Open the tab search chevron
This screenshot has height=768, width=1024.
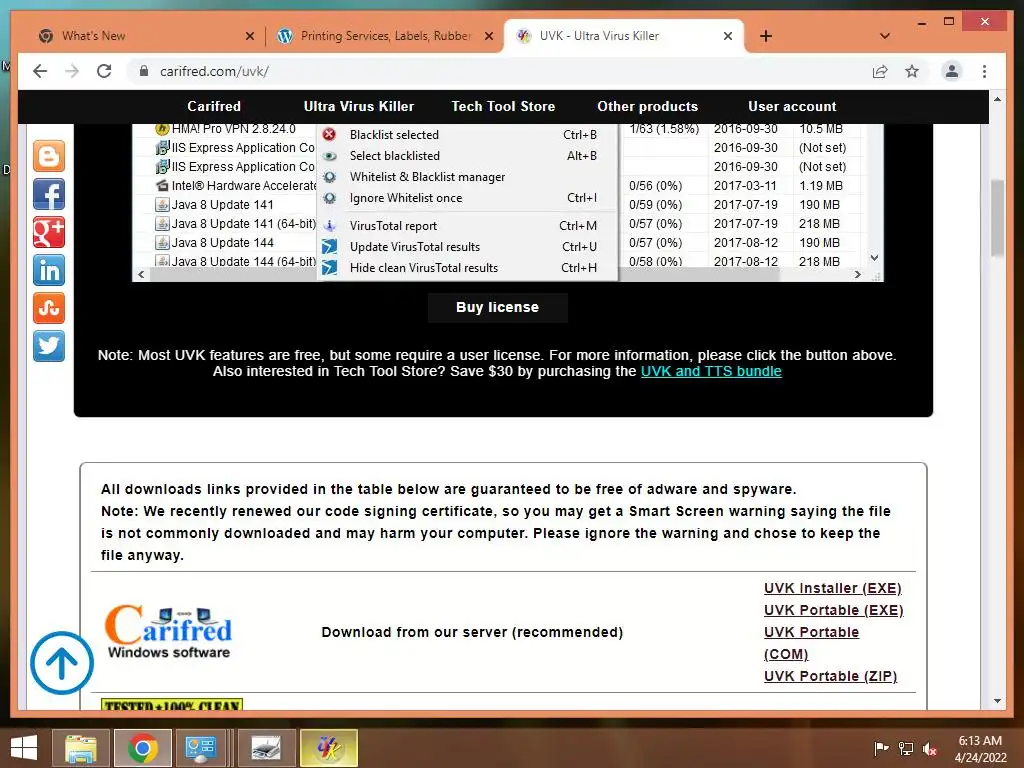(885, 37)
